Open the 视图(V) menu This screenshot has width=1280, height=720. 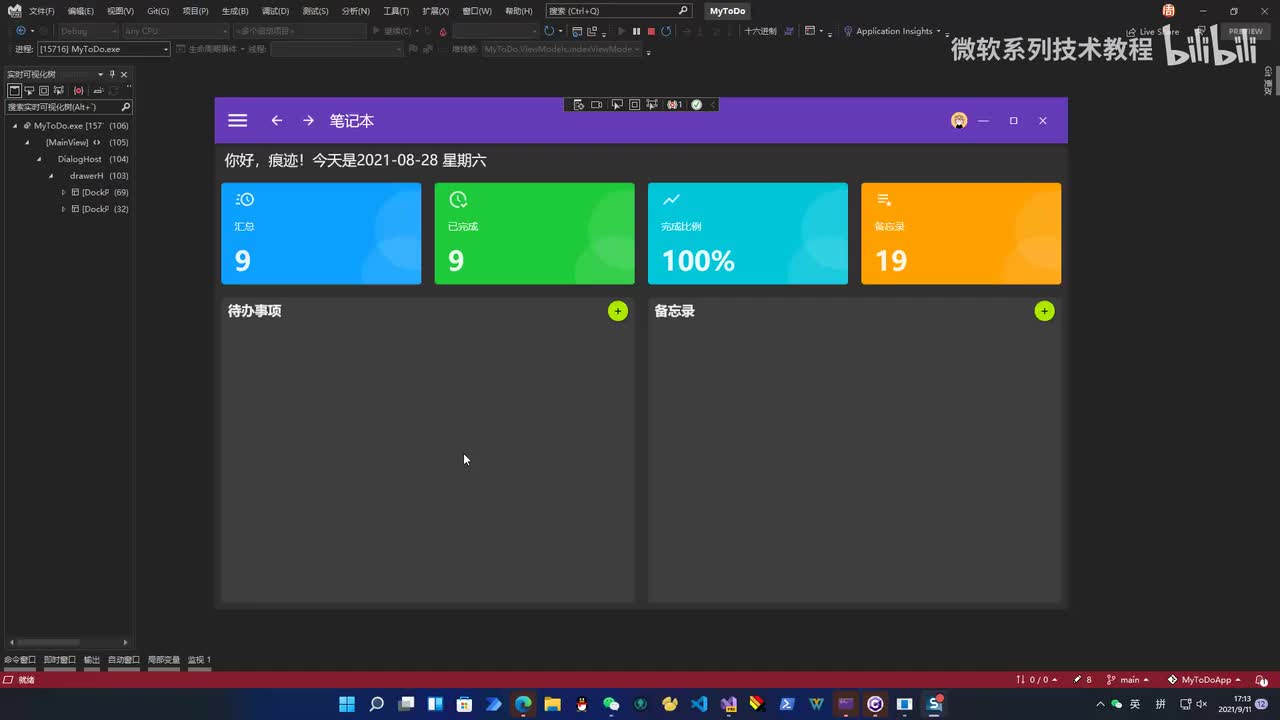[x=120, y=11]
